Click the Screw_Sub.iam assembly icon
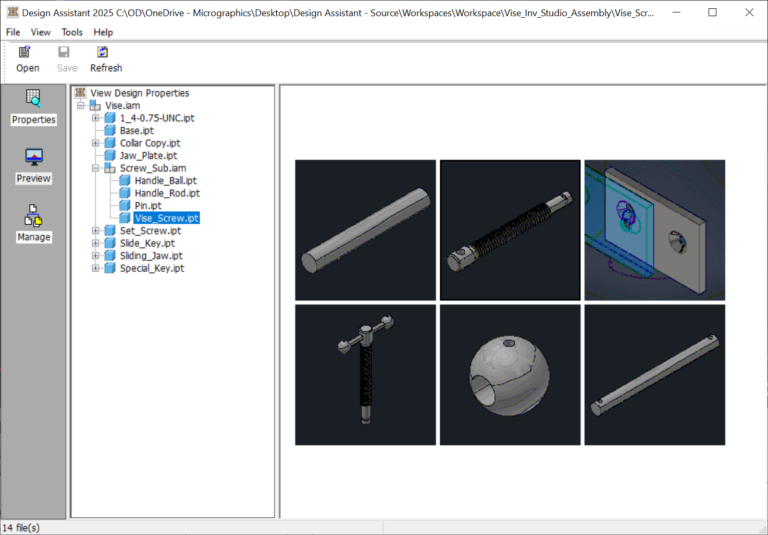This screenshot has height=535, width=768. pyautogui.click(x=110, y=168)
